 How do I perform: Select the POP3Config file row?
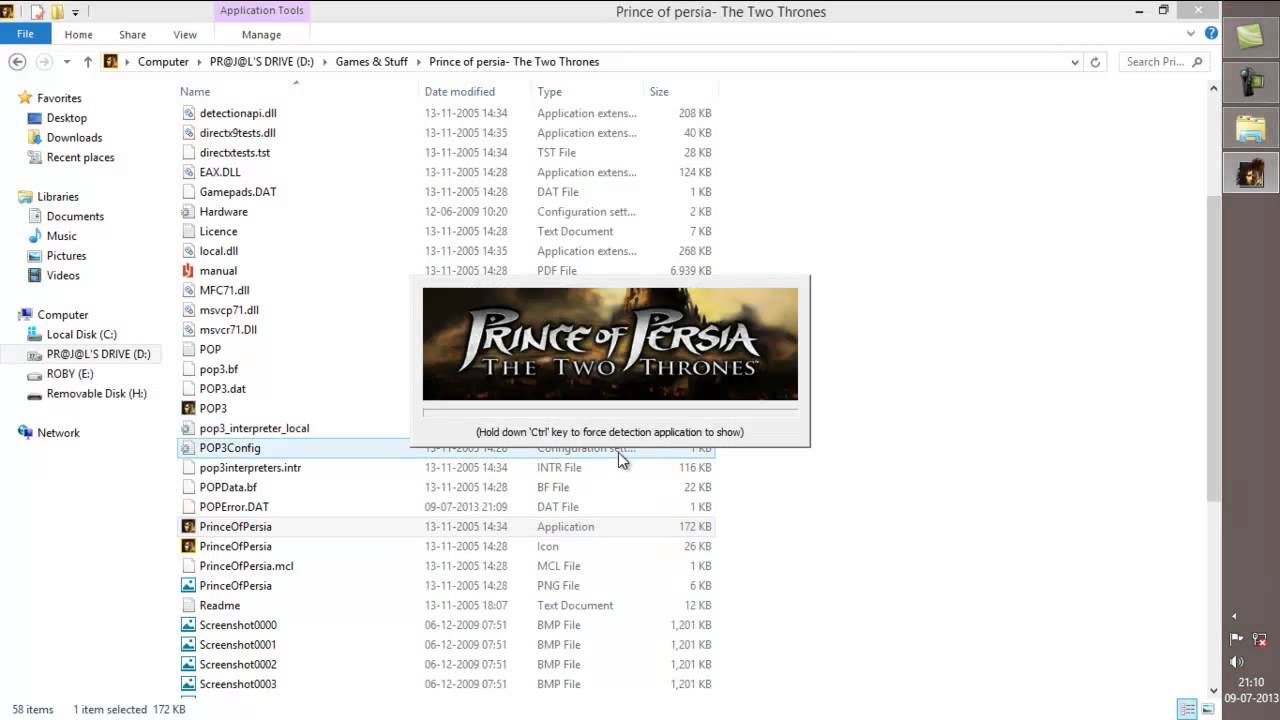pyautogui.click(x=447, y=448)
